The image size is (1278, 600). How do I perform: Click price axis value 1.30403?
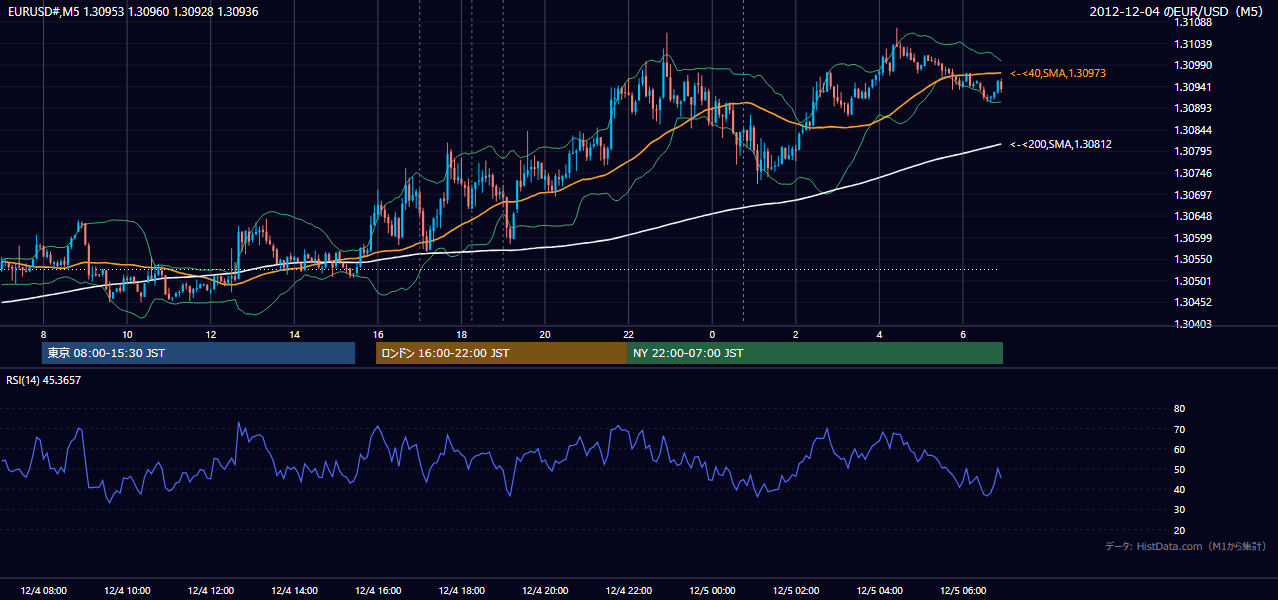point(1194,324)
